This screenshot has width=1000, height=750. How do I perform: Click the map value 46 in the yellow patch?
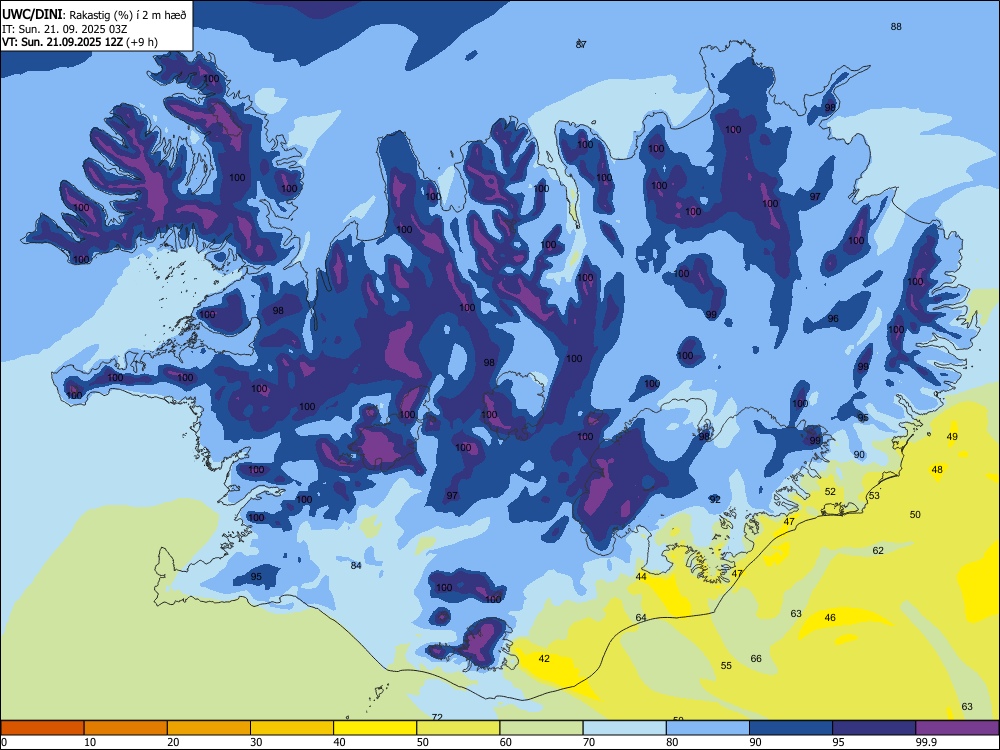(x=830, y=618)
